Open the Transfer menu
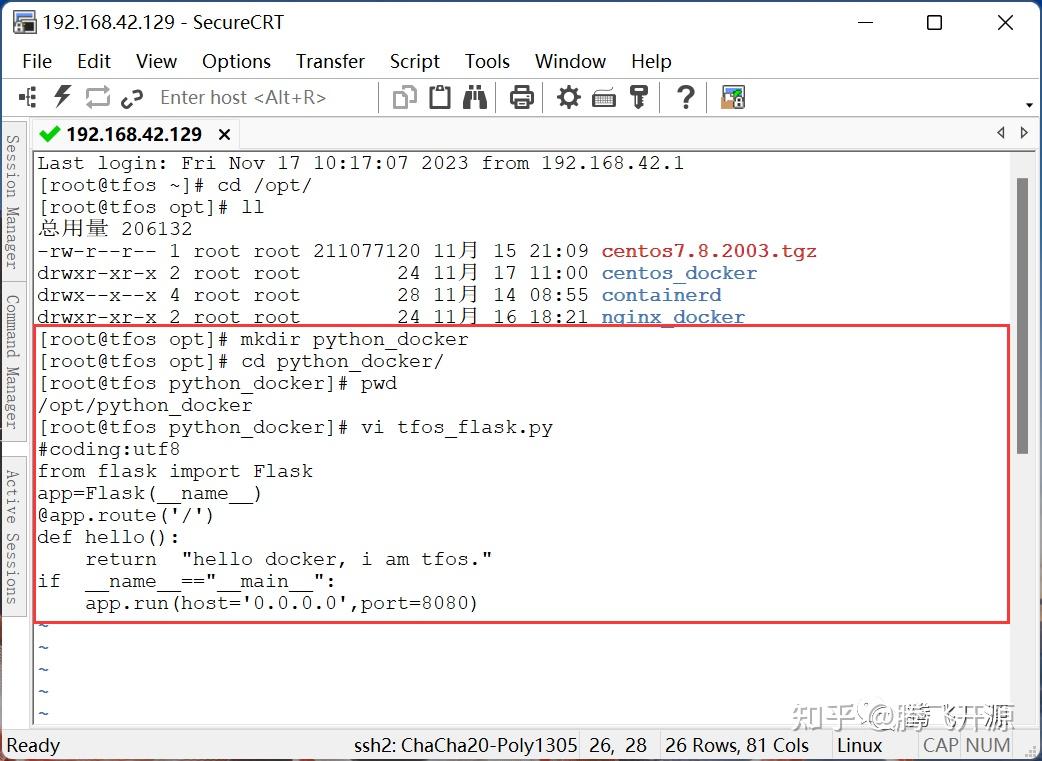The height and width of the screenshot is (761, 1042). point(330,61)
